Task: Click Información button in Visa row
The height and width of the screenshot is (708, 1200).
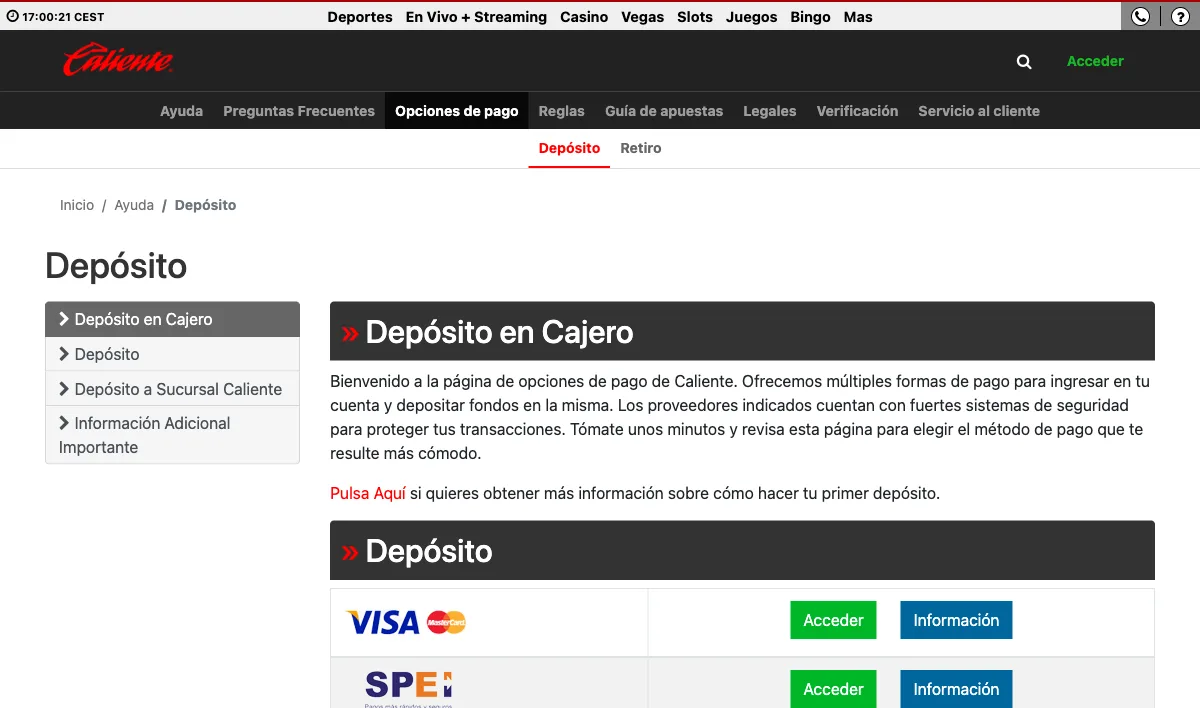Action: tap(956, 620)
